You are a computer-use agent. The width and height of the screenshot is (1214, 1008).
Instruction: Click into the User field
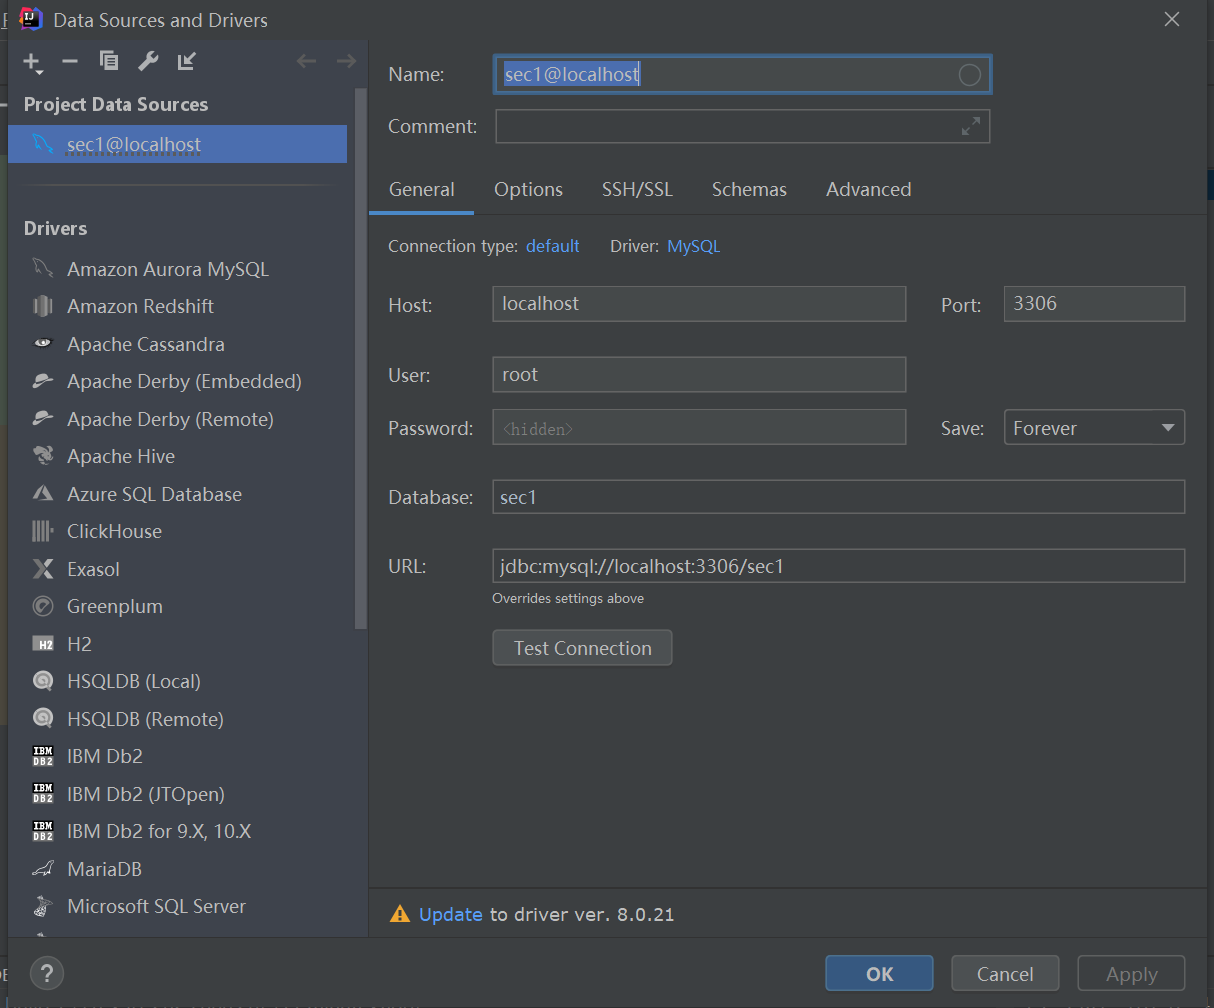(699, 375)
